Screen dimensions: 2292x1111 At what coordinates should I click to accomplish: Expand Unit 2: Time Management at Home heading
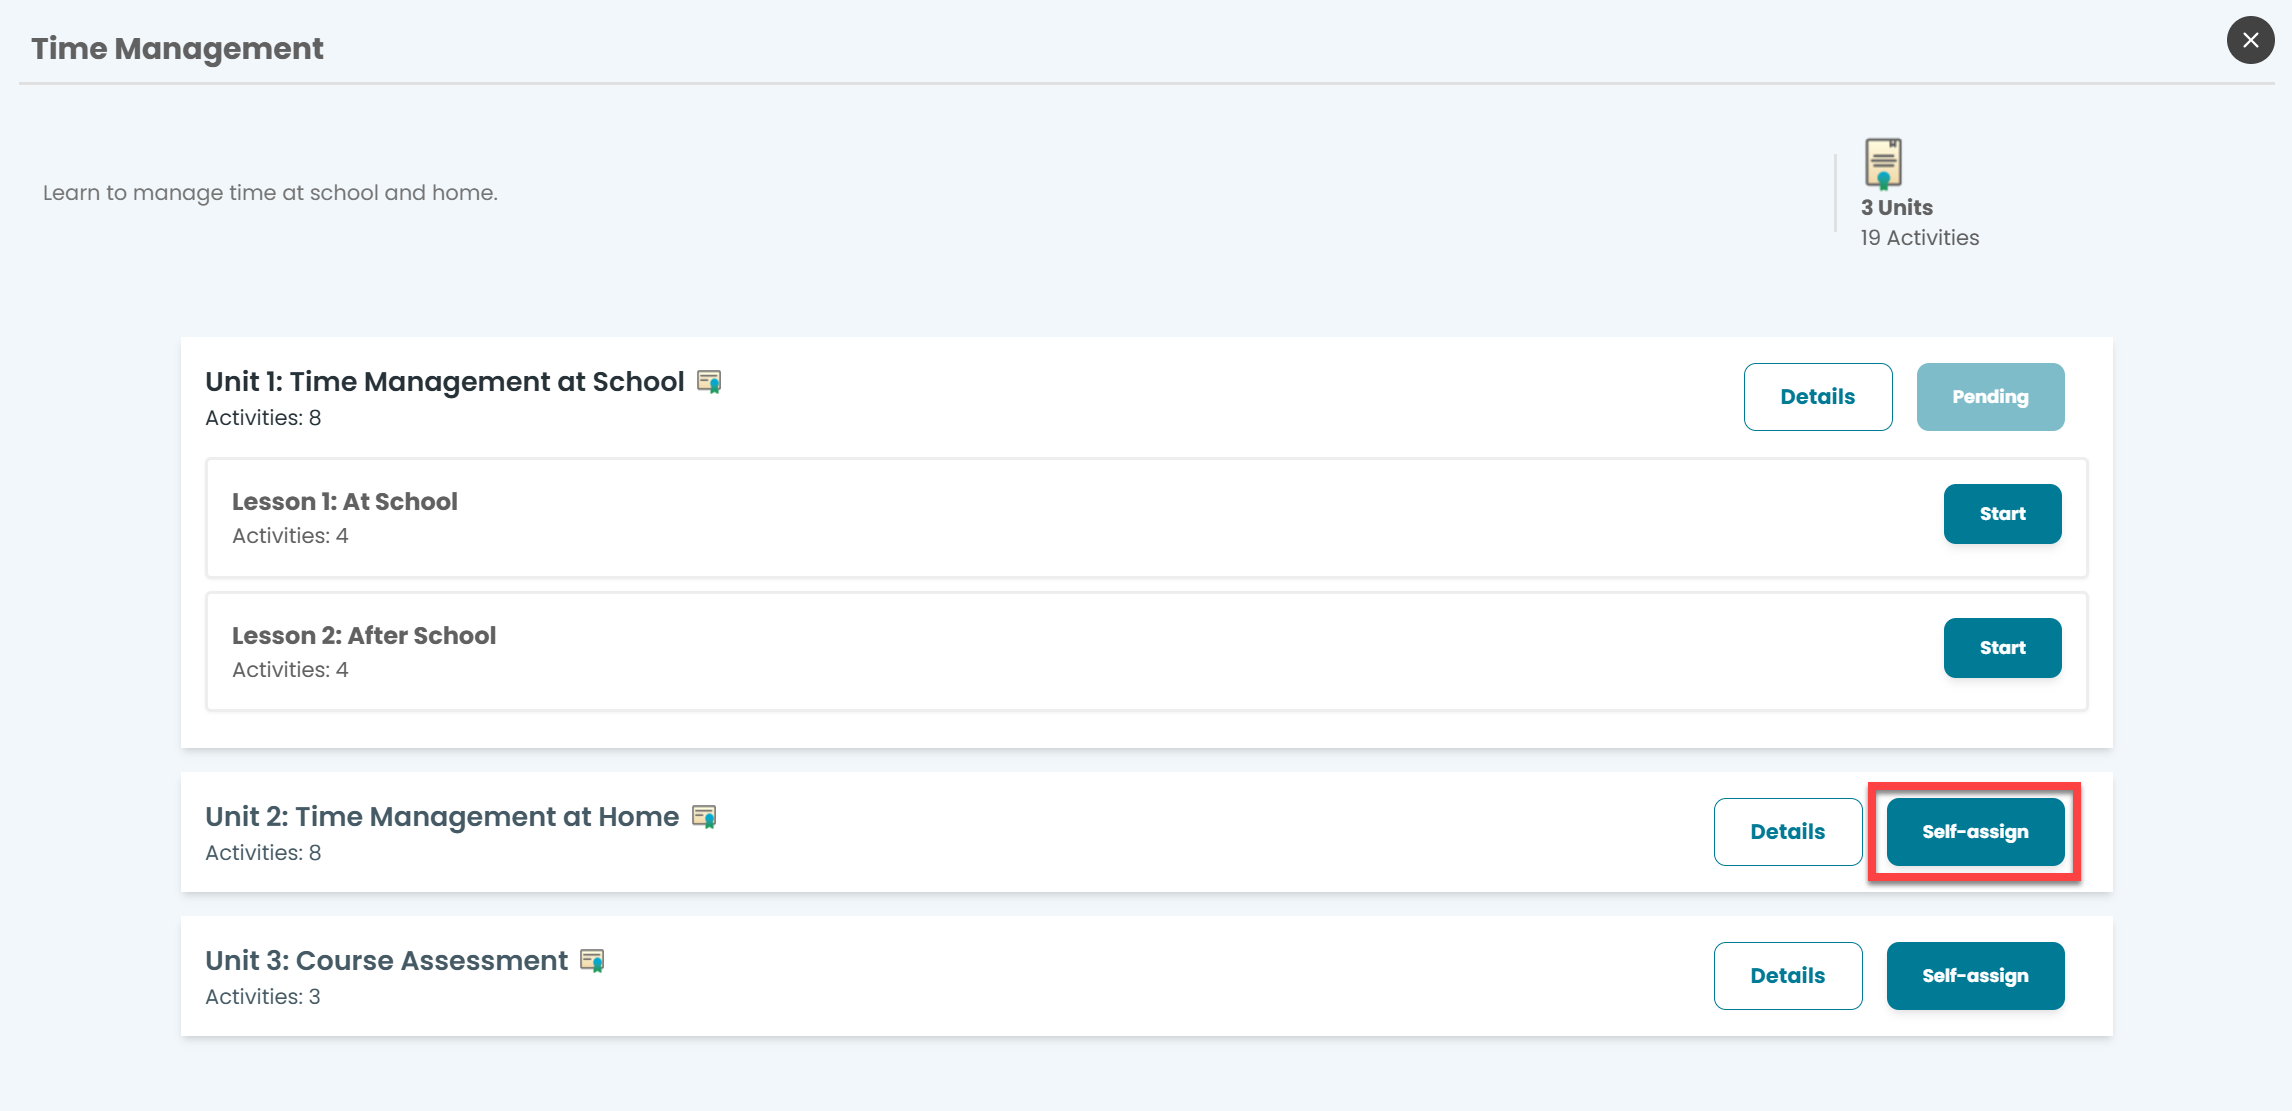(x=442, y=817)
